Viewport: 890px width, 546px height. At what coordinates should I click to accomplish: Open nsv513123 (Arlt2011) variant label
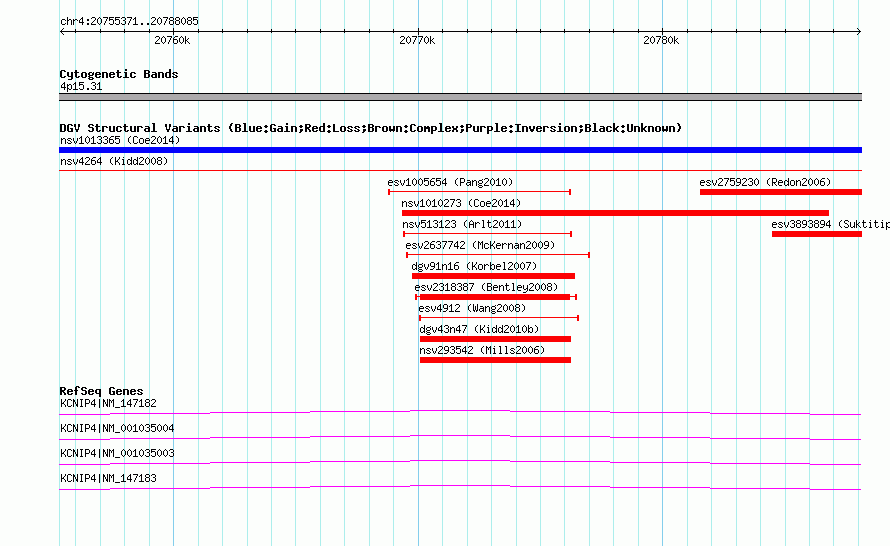click(x=462, y=224)
